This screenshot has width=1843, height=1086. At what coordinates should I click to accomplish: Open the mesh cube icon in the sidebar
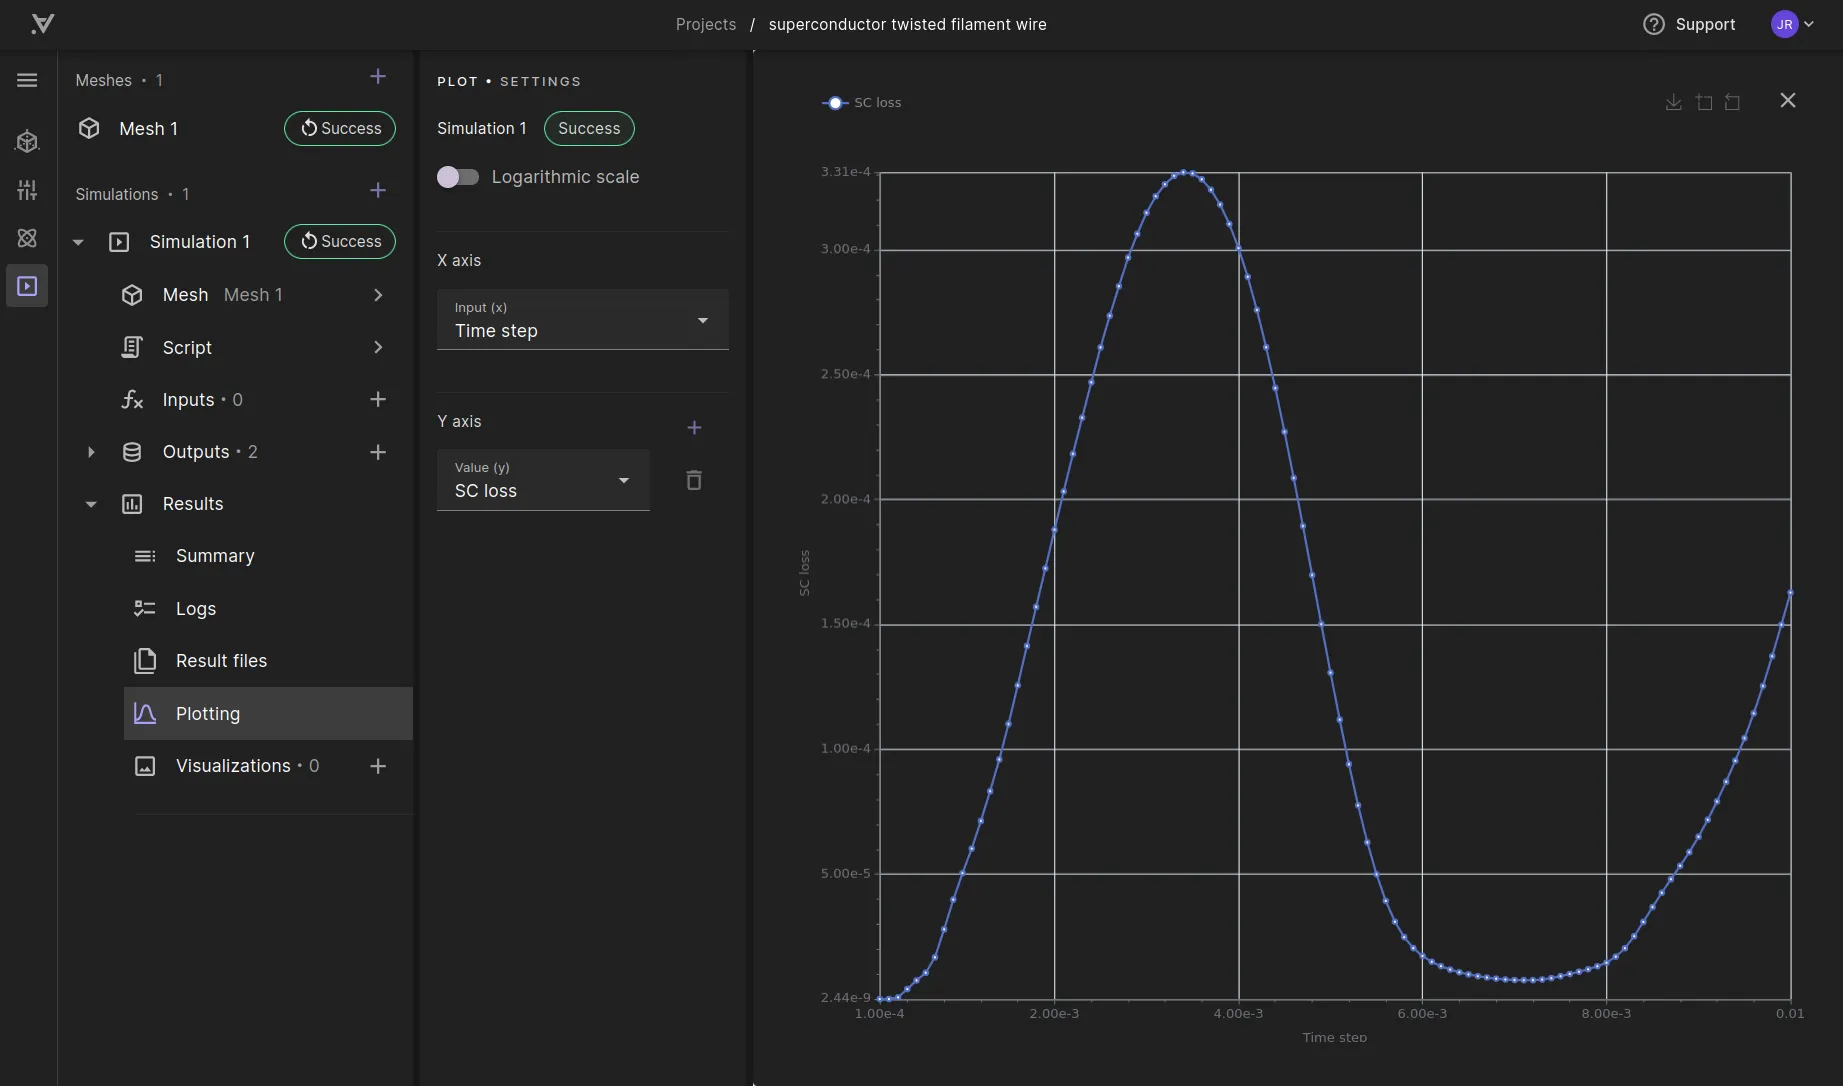(x=27, y=142)
